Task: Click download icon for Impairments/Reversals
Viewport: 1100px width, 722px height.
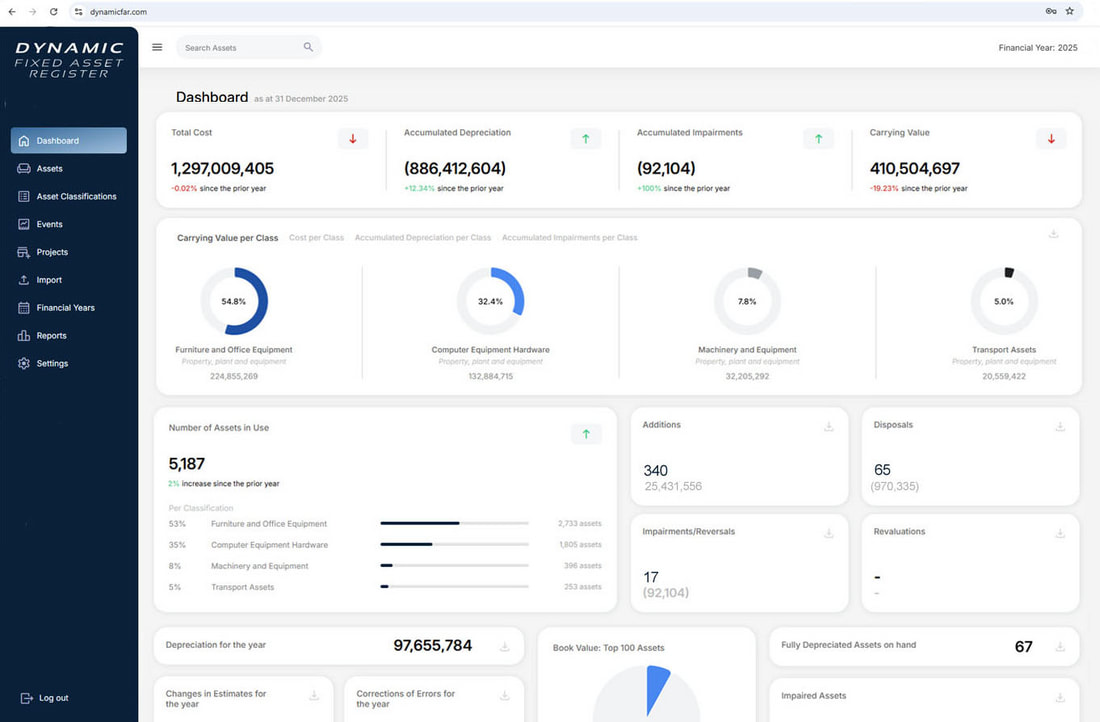Action: [x=828, y=534]
